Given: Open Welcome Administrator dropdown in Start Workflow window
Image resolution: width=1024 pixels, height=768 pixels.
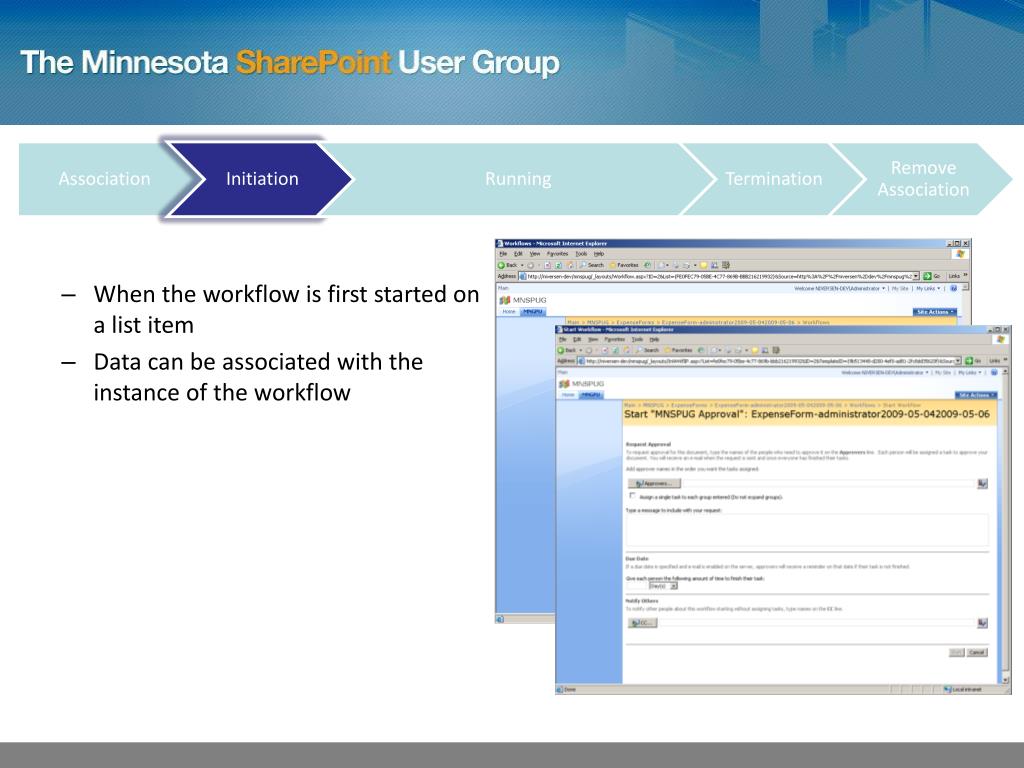Looking at the screenshot, I should coord(885,373).
